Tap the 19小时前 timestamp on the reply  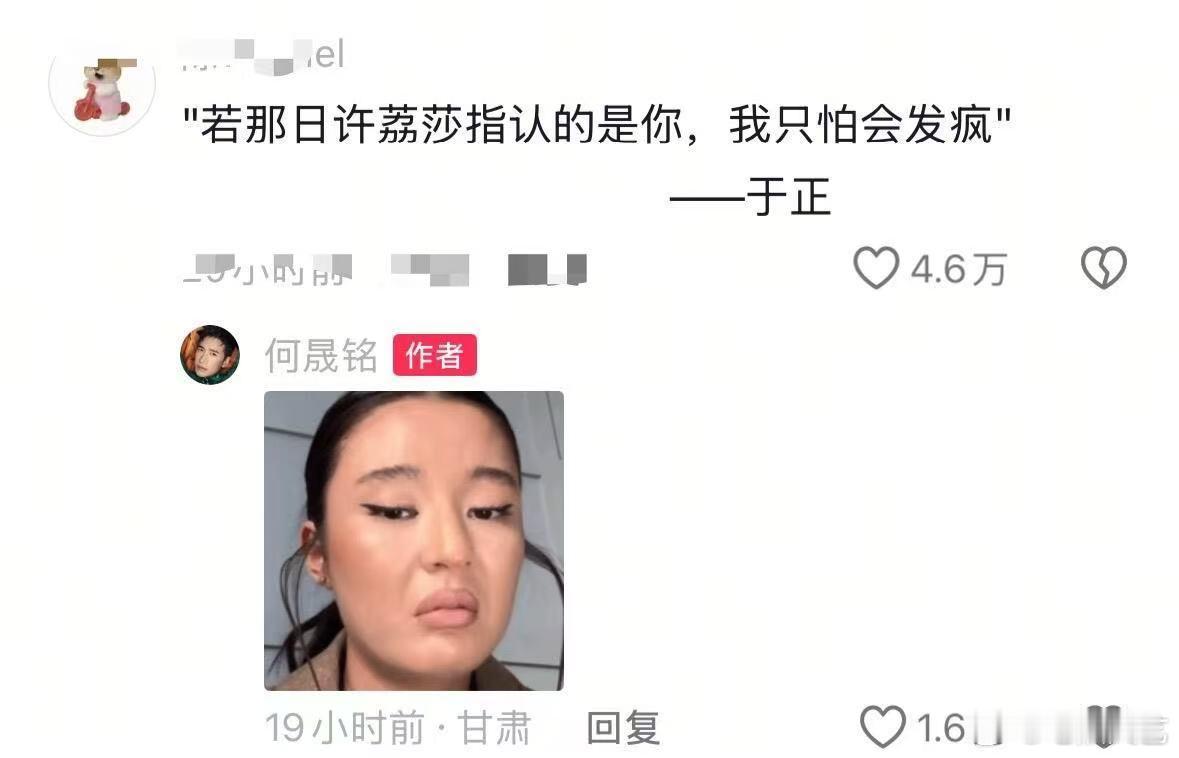coord(344,728)
